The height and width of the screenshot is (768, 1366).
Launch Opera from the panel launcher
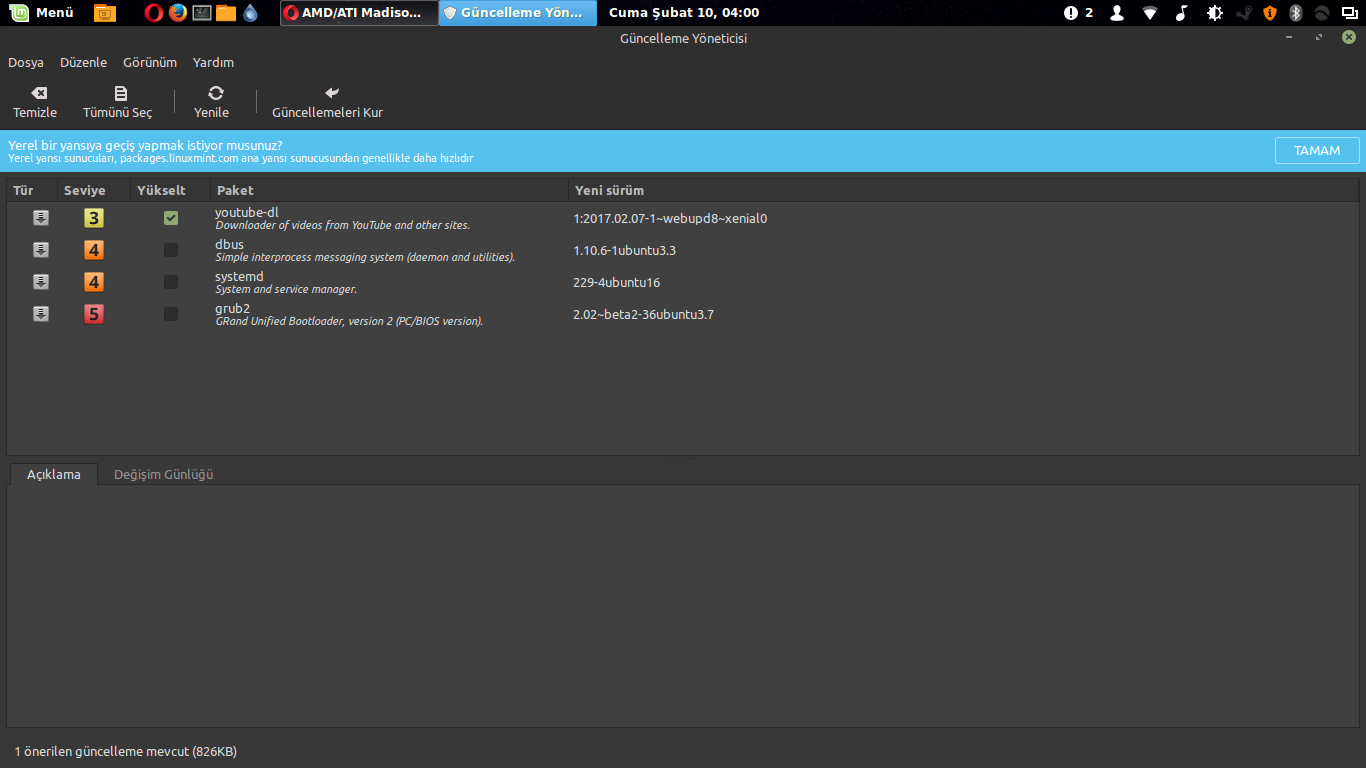pos(153,13)
